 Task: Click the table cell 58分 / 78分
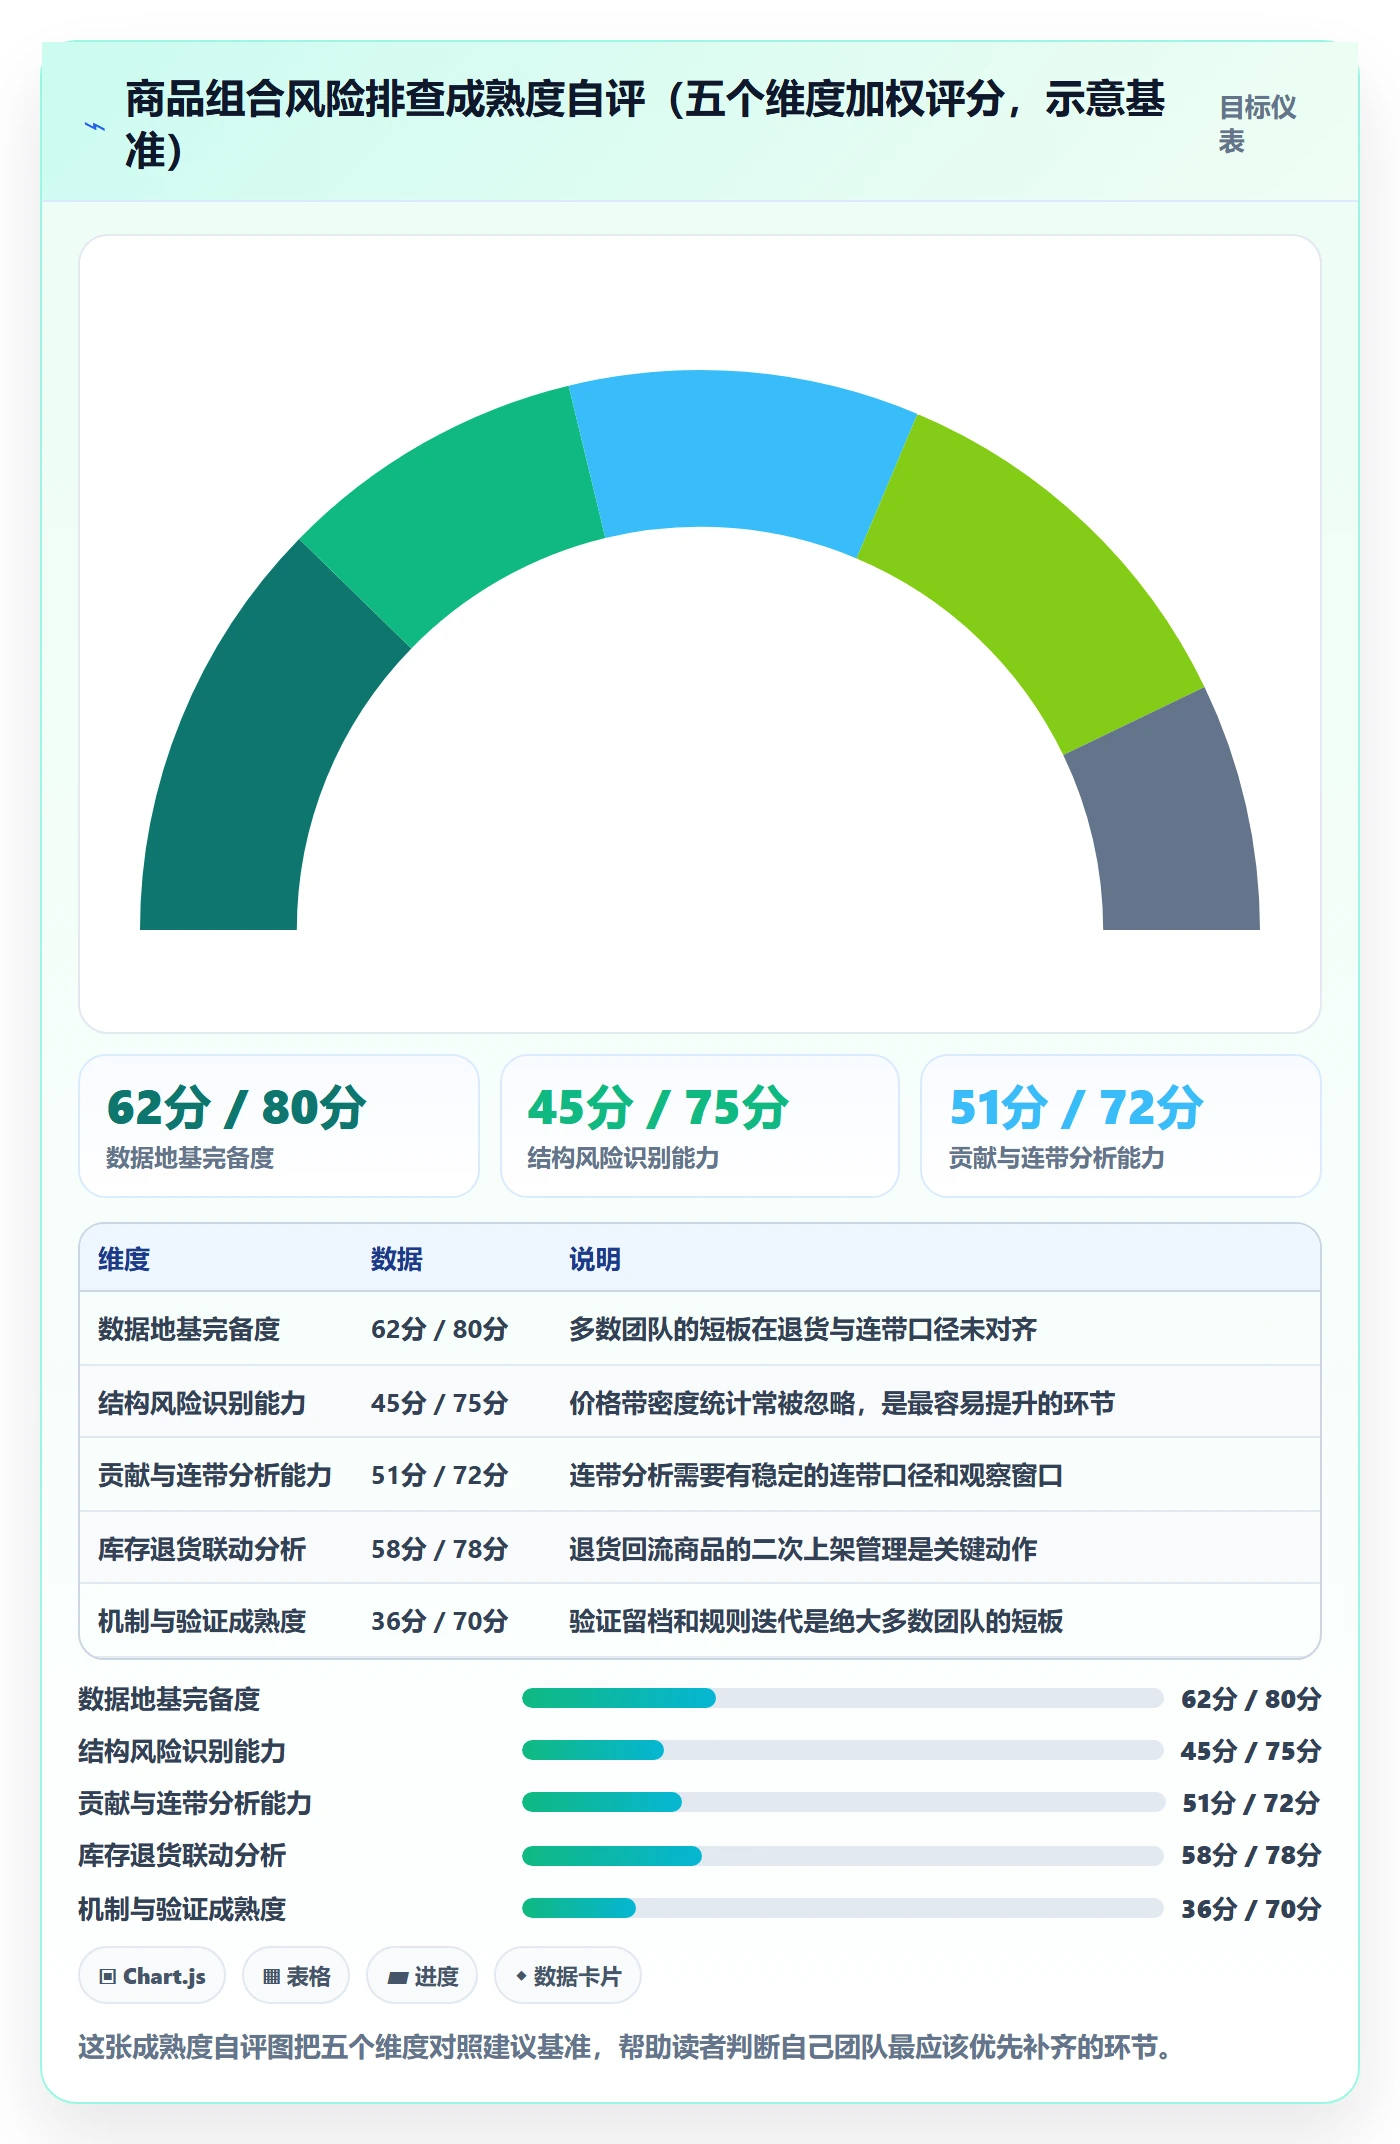(x=439, y=1549)
